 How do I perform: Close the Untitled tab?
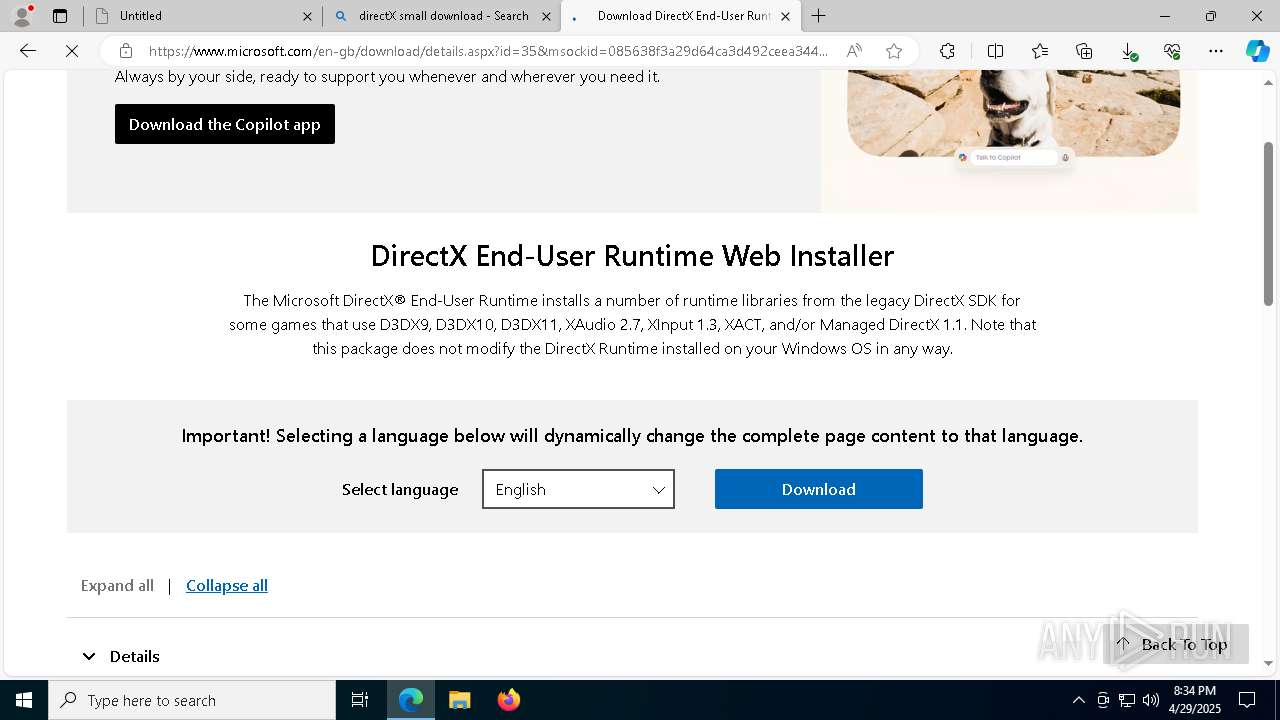point(307,16)
